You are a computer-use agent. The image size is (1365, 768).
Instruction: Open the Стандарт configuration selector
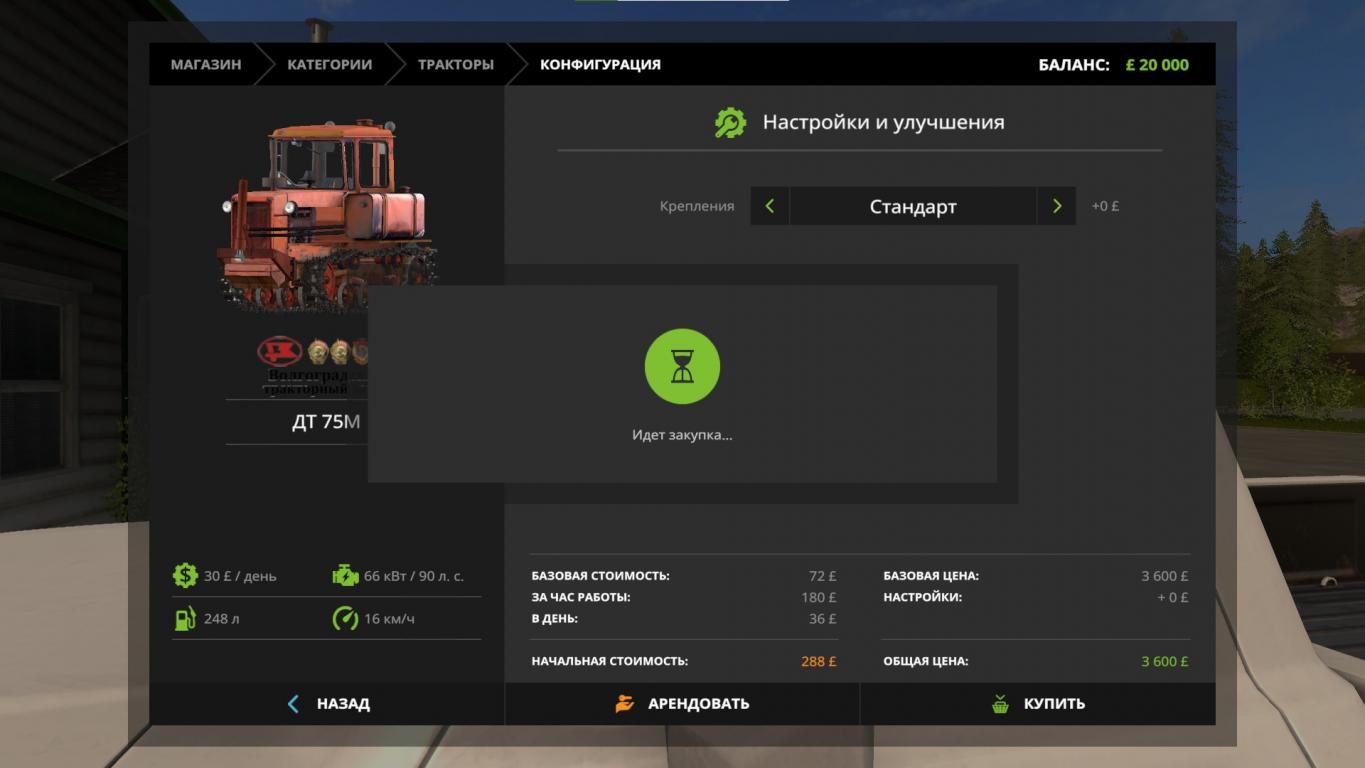coord(912,207)
